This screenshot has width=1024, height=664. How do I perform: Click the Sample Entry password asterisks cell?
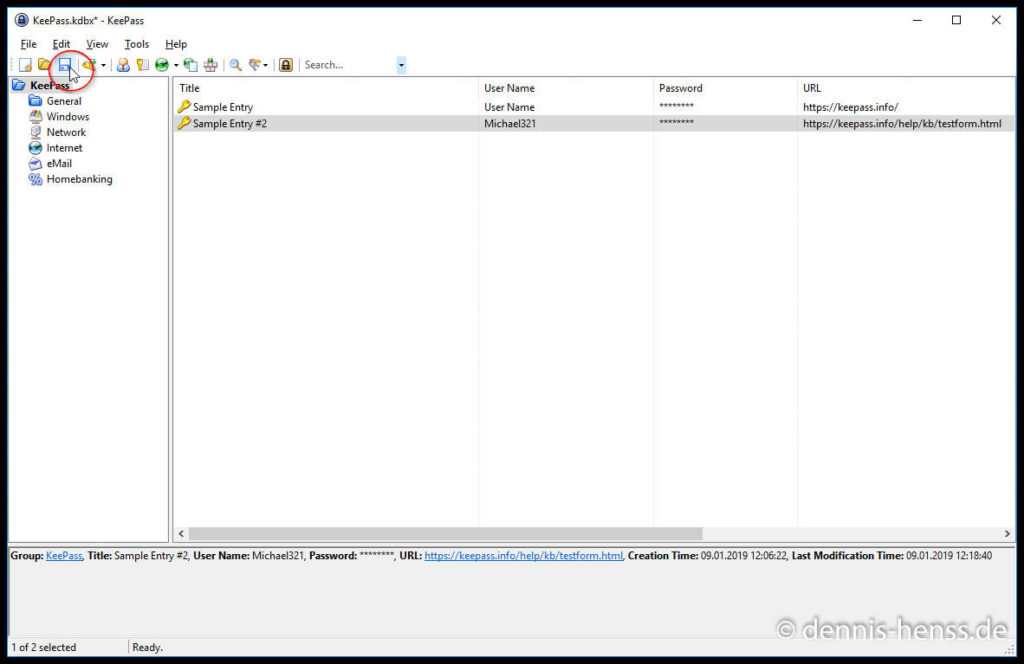pyautogui.click(x=676, y=106)
